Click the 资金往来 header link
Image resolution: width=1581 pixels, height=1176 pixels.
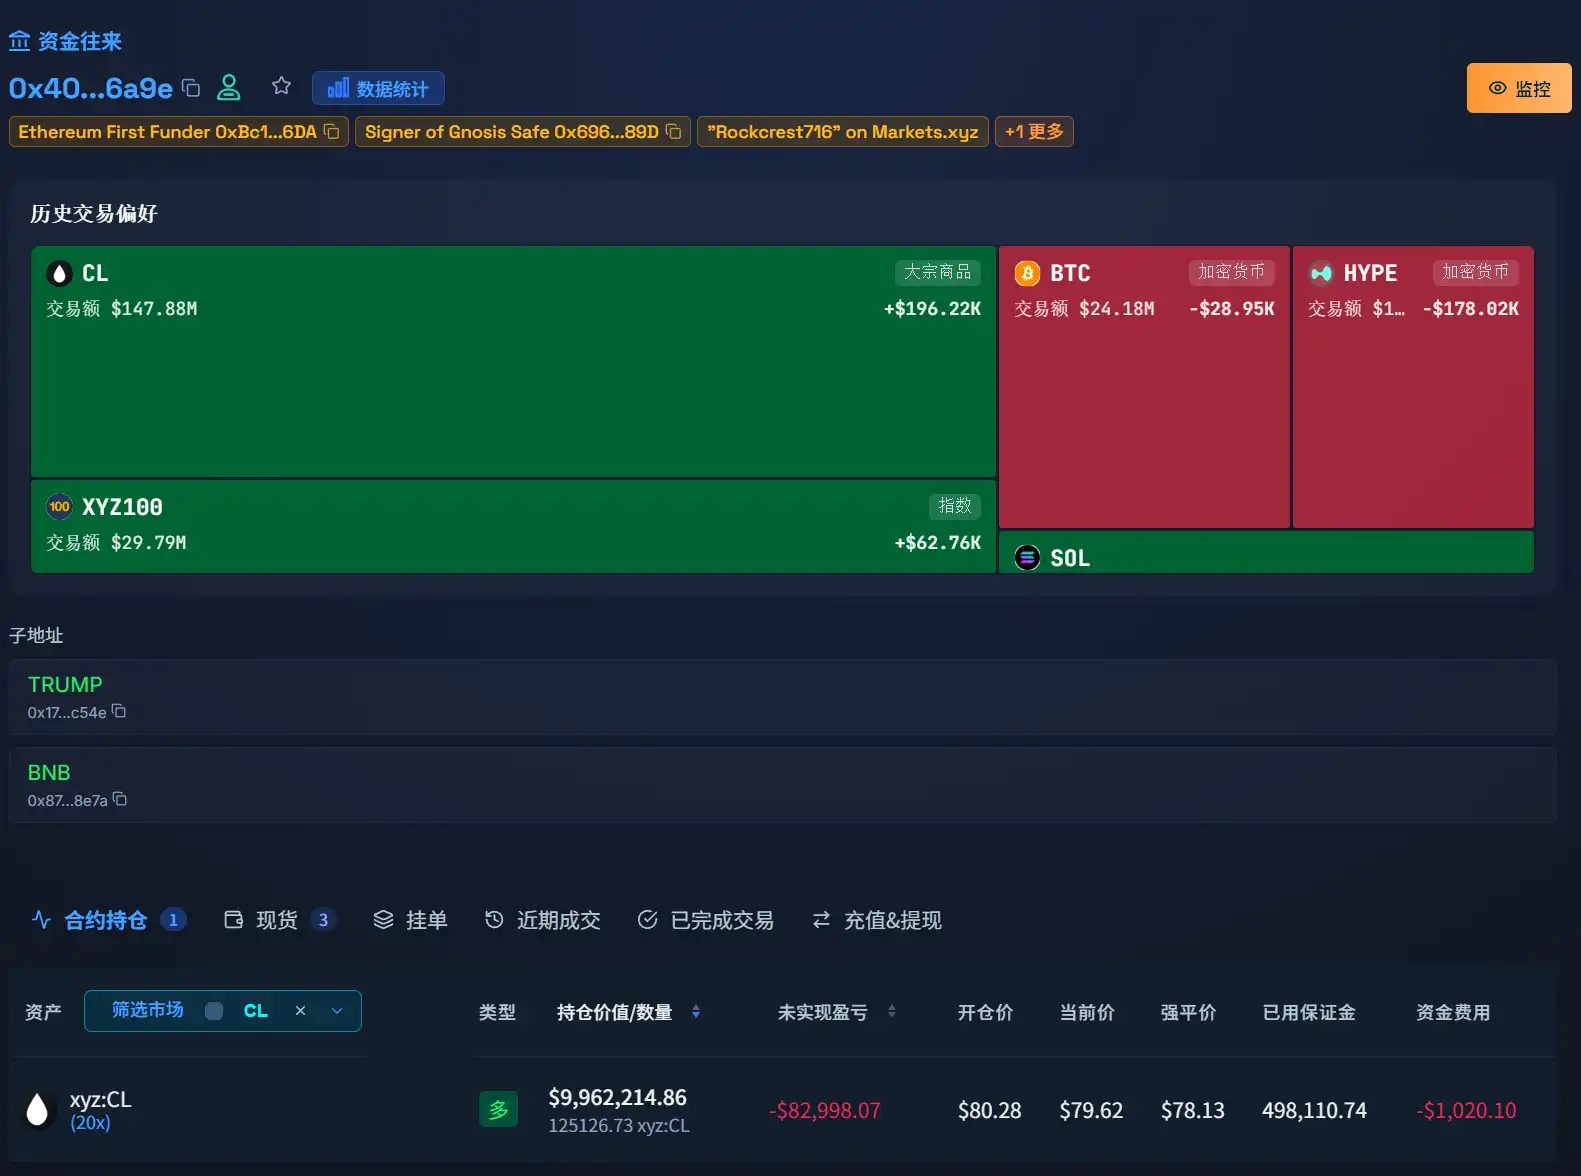[80, 41]
